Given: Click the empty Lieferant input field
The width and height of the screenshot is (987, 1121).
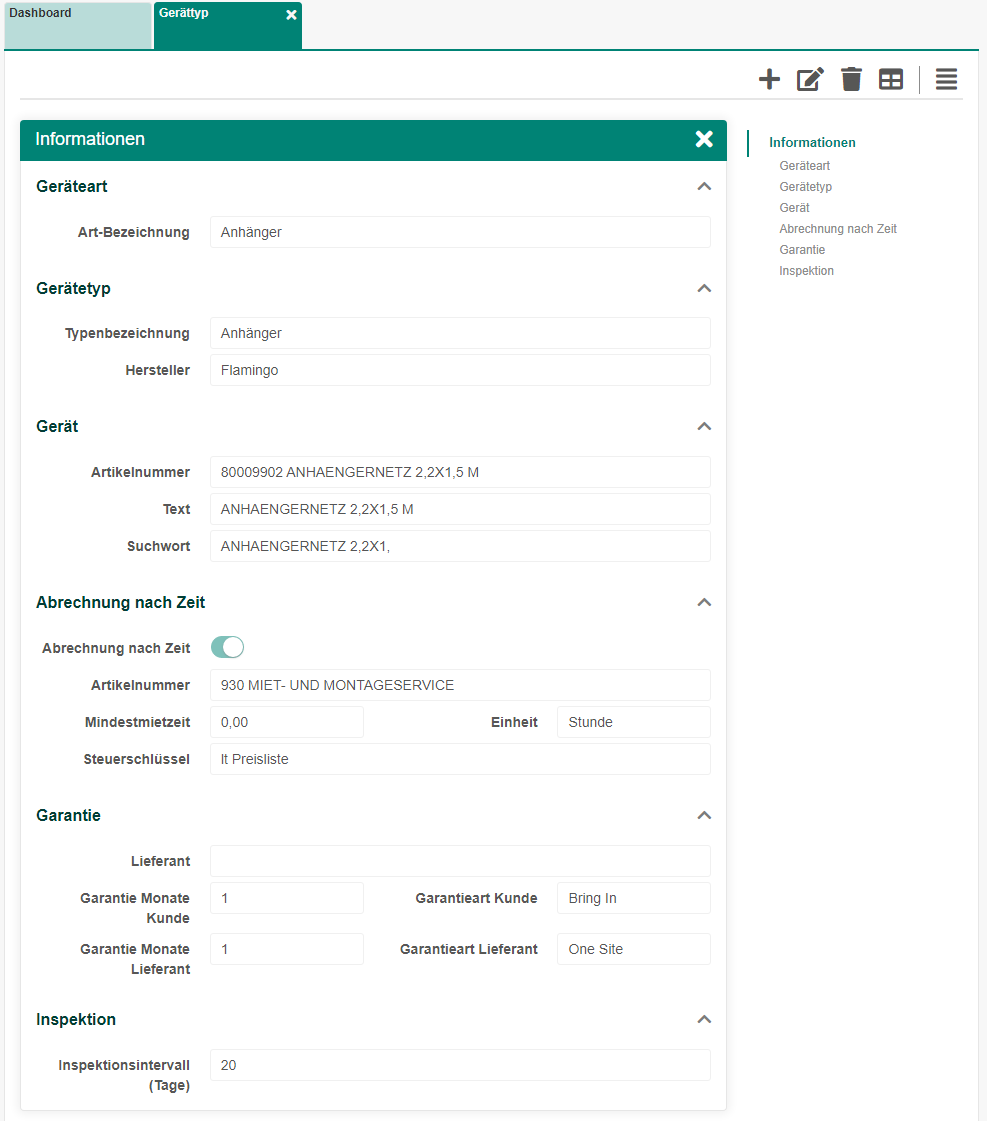Looking at the screenshot, I should (x=460, y=861).
